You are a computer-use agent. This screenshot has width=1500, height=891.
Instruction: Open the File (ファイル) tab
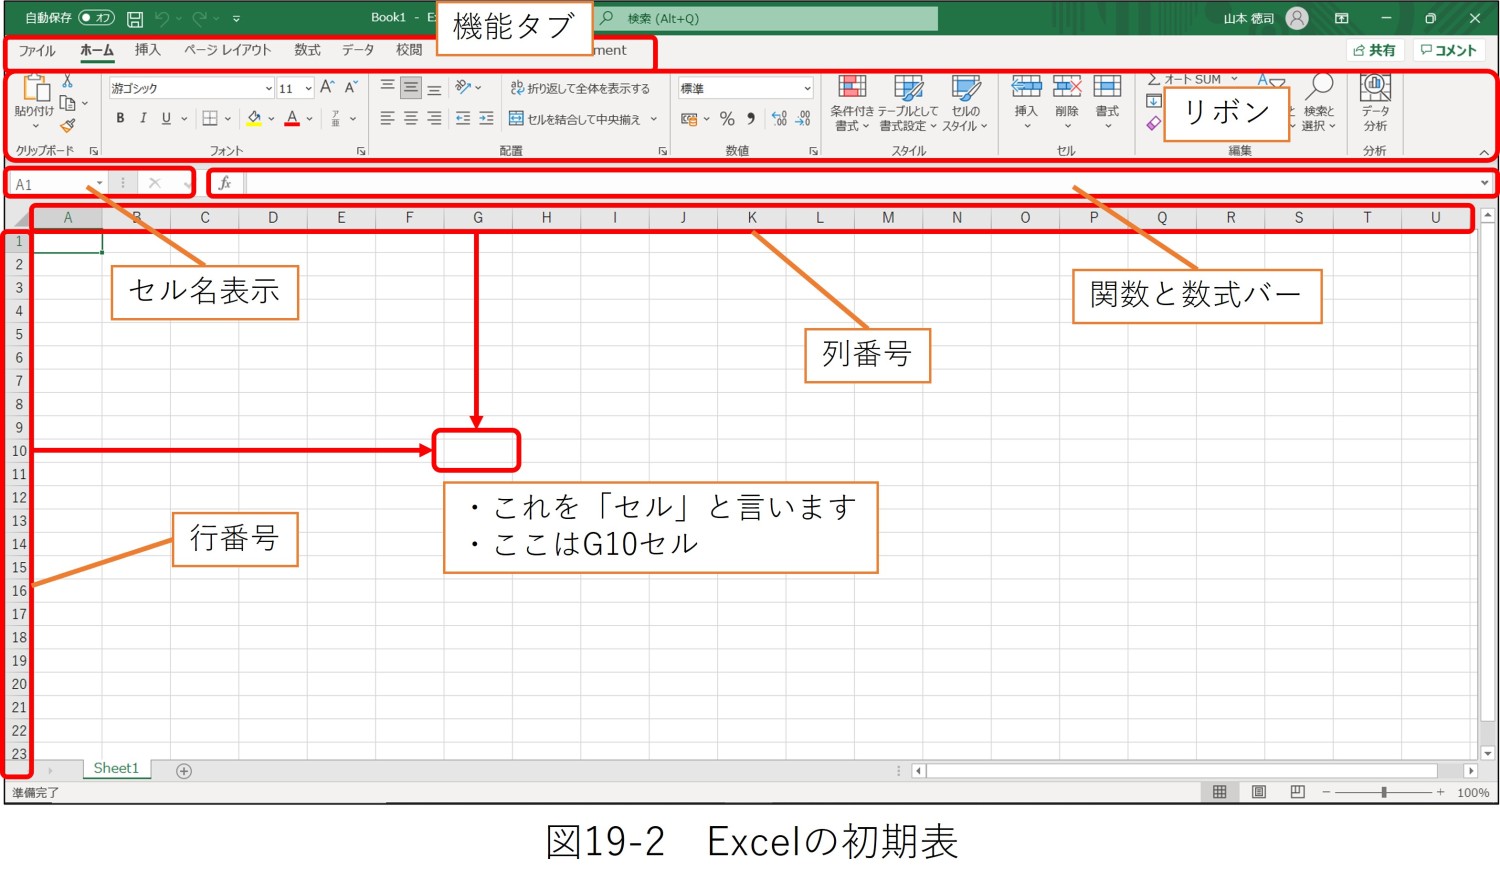[37, 50]
